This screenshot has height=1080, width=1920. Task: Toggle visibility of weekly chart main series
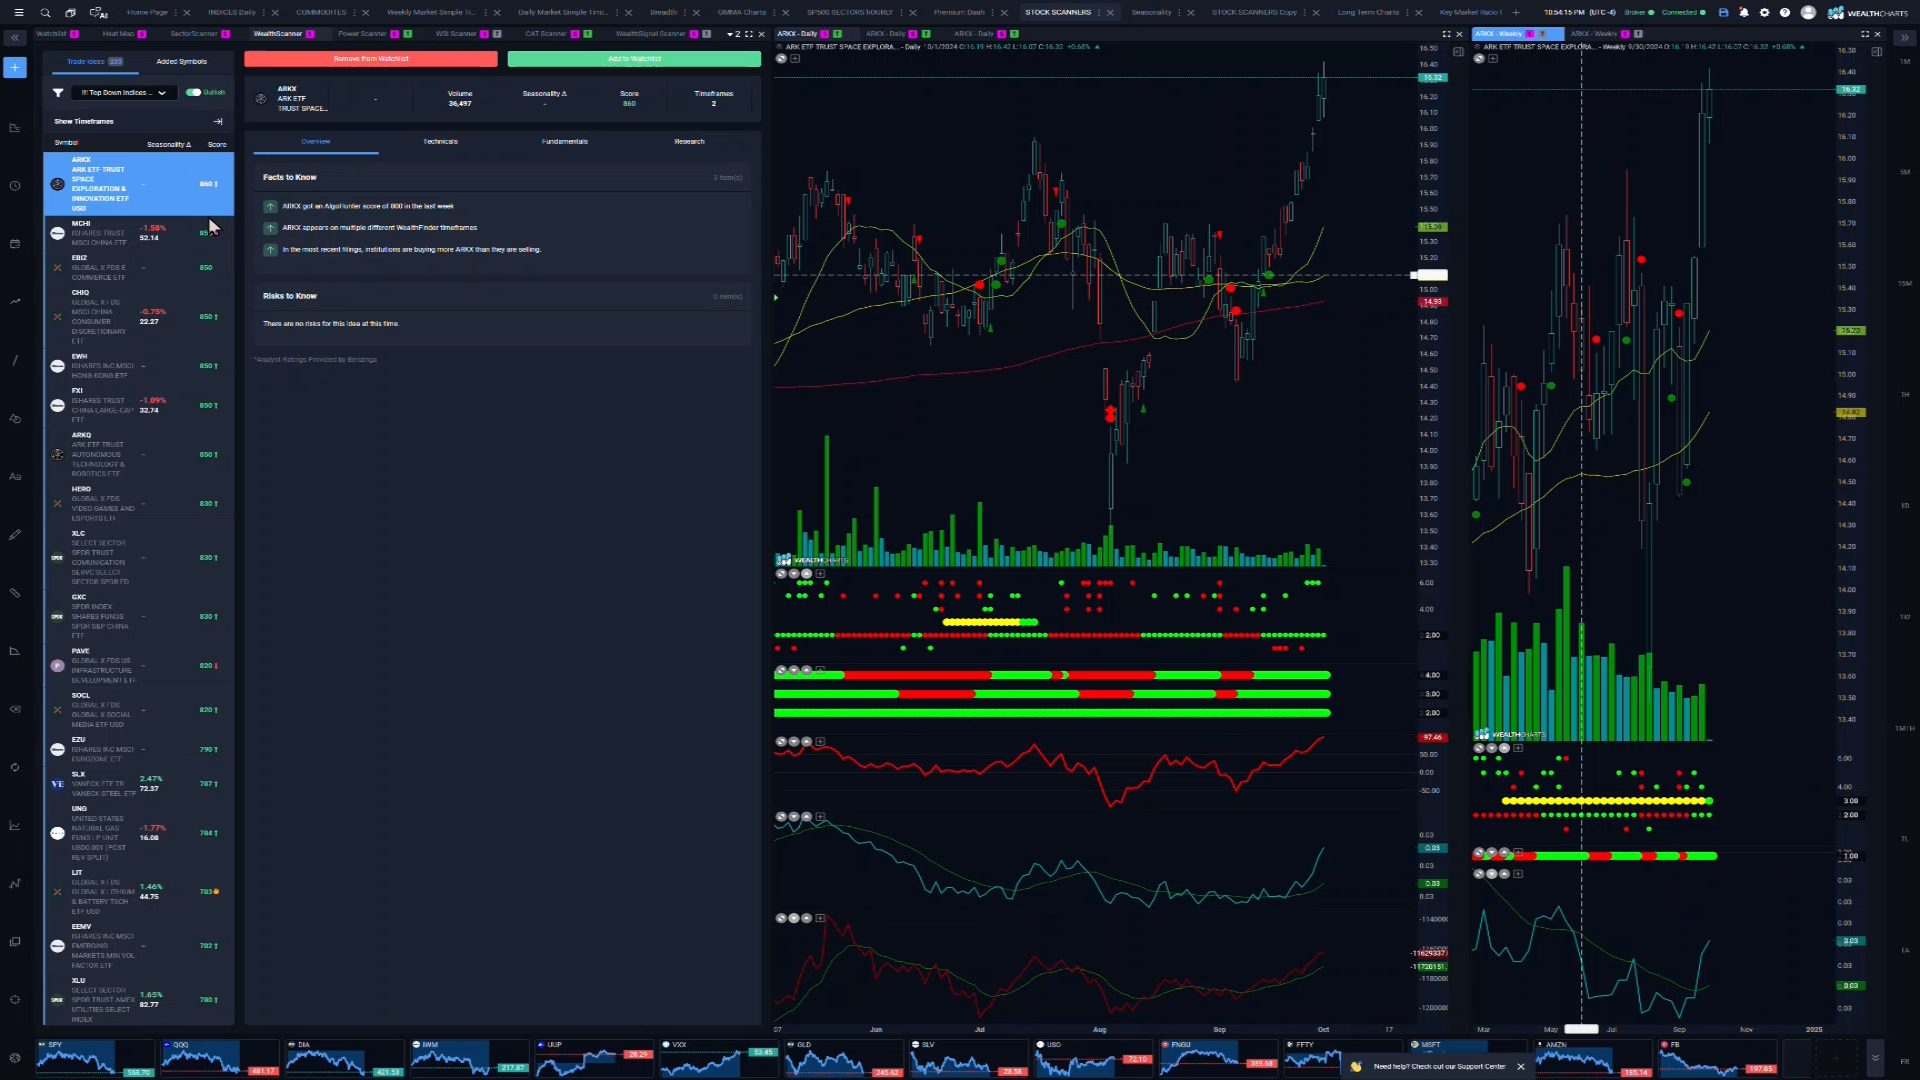pos(1479,59)
